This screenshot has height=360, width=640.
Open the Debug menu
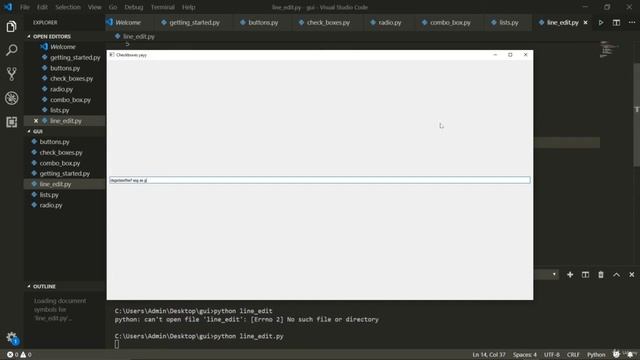click(x=134, y=7)
